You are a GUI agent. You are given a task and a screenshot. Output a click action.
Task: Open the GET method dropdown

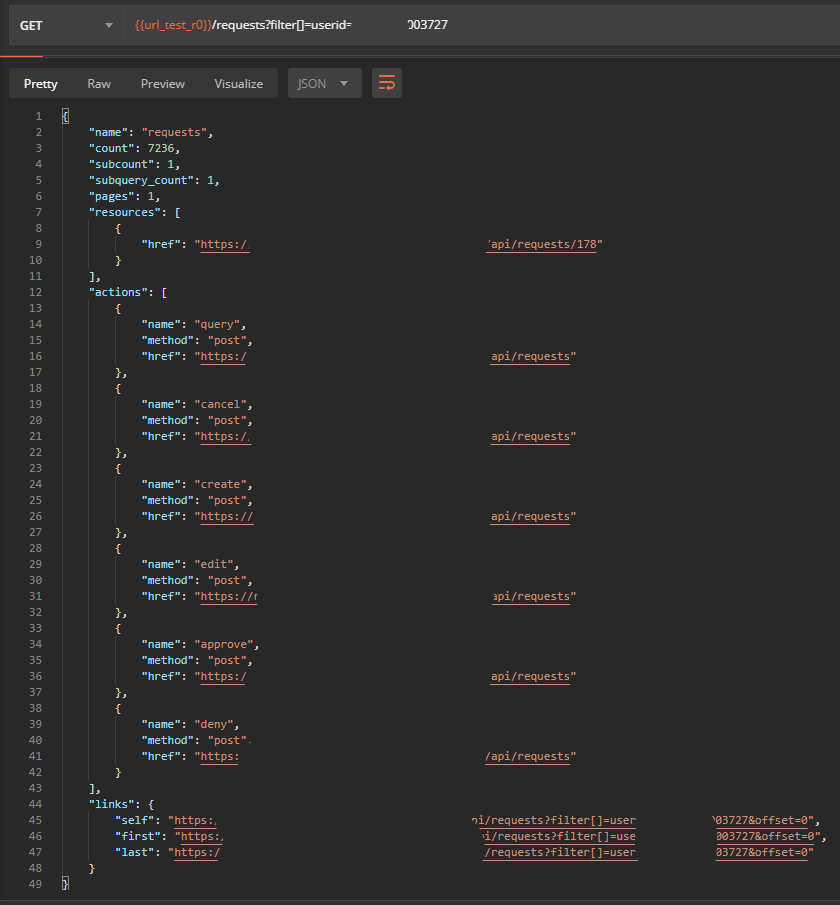pyautogui.click(x=66, y=25)
